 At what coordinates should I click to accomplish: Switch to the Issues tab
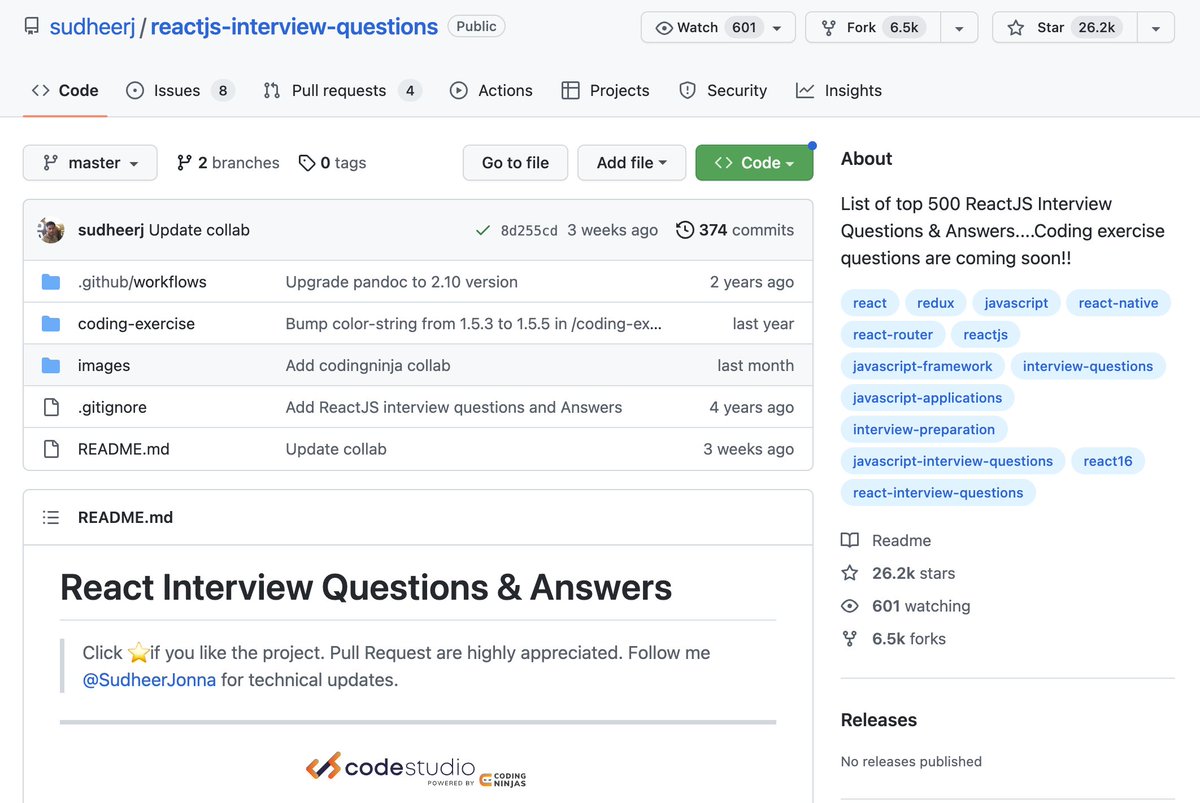coord(180,90)
